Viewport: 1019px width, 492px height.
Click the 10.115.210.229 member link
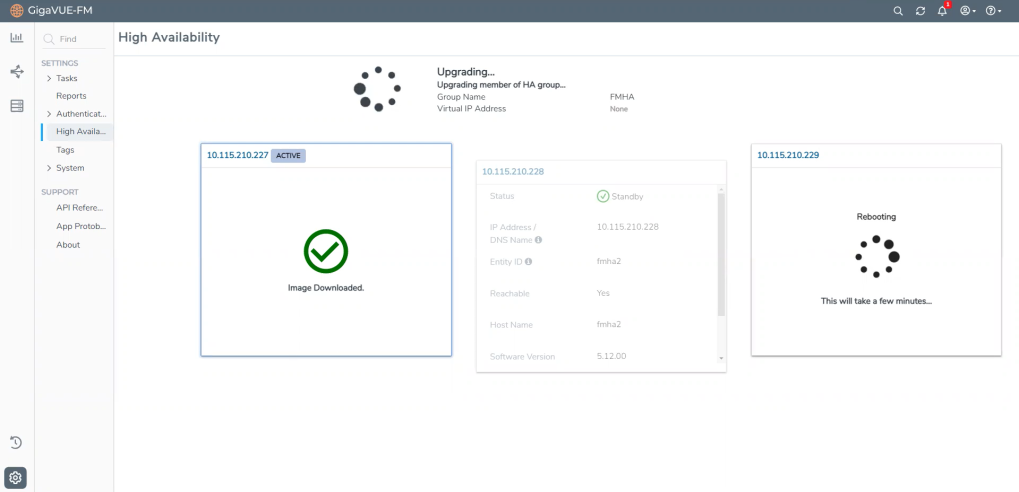coord(788,155)
